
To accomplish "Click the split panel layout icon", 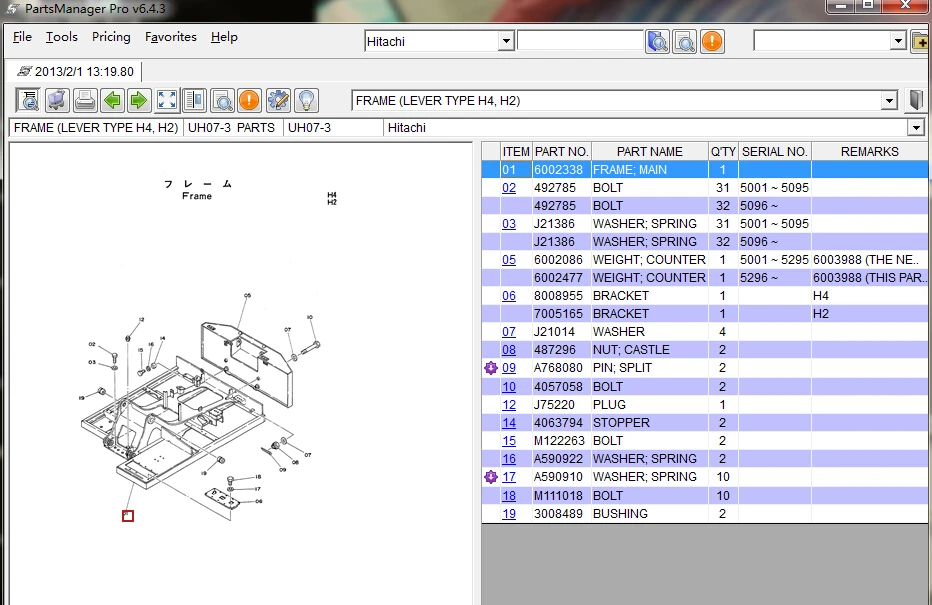I will coord(194,100).
